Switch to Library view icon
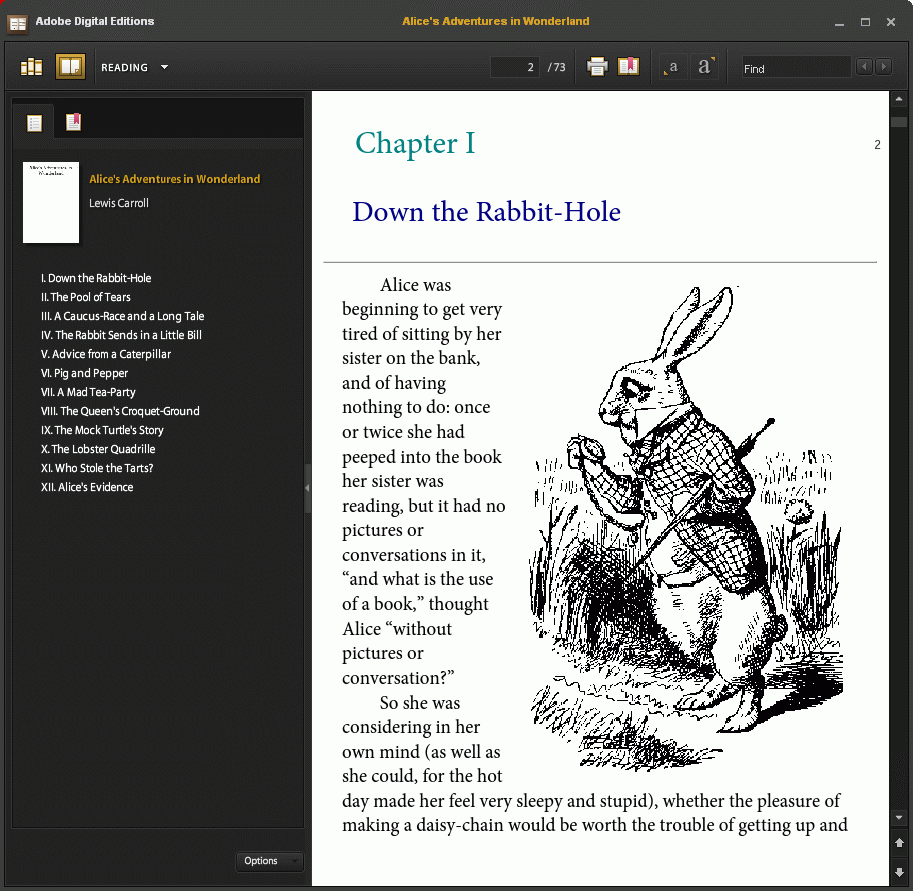 (31, 67)
